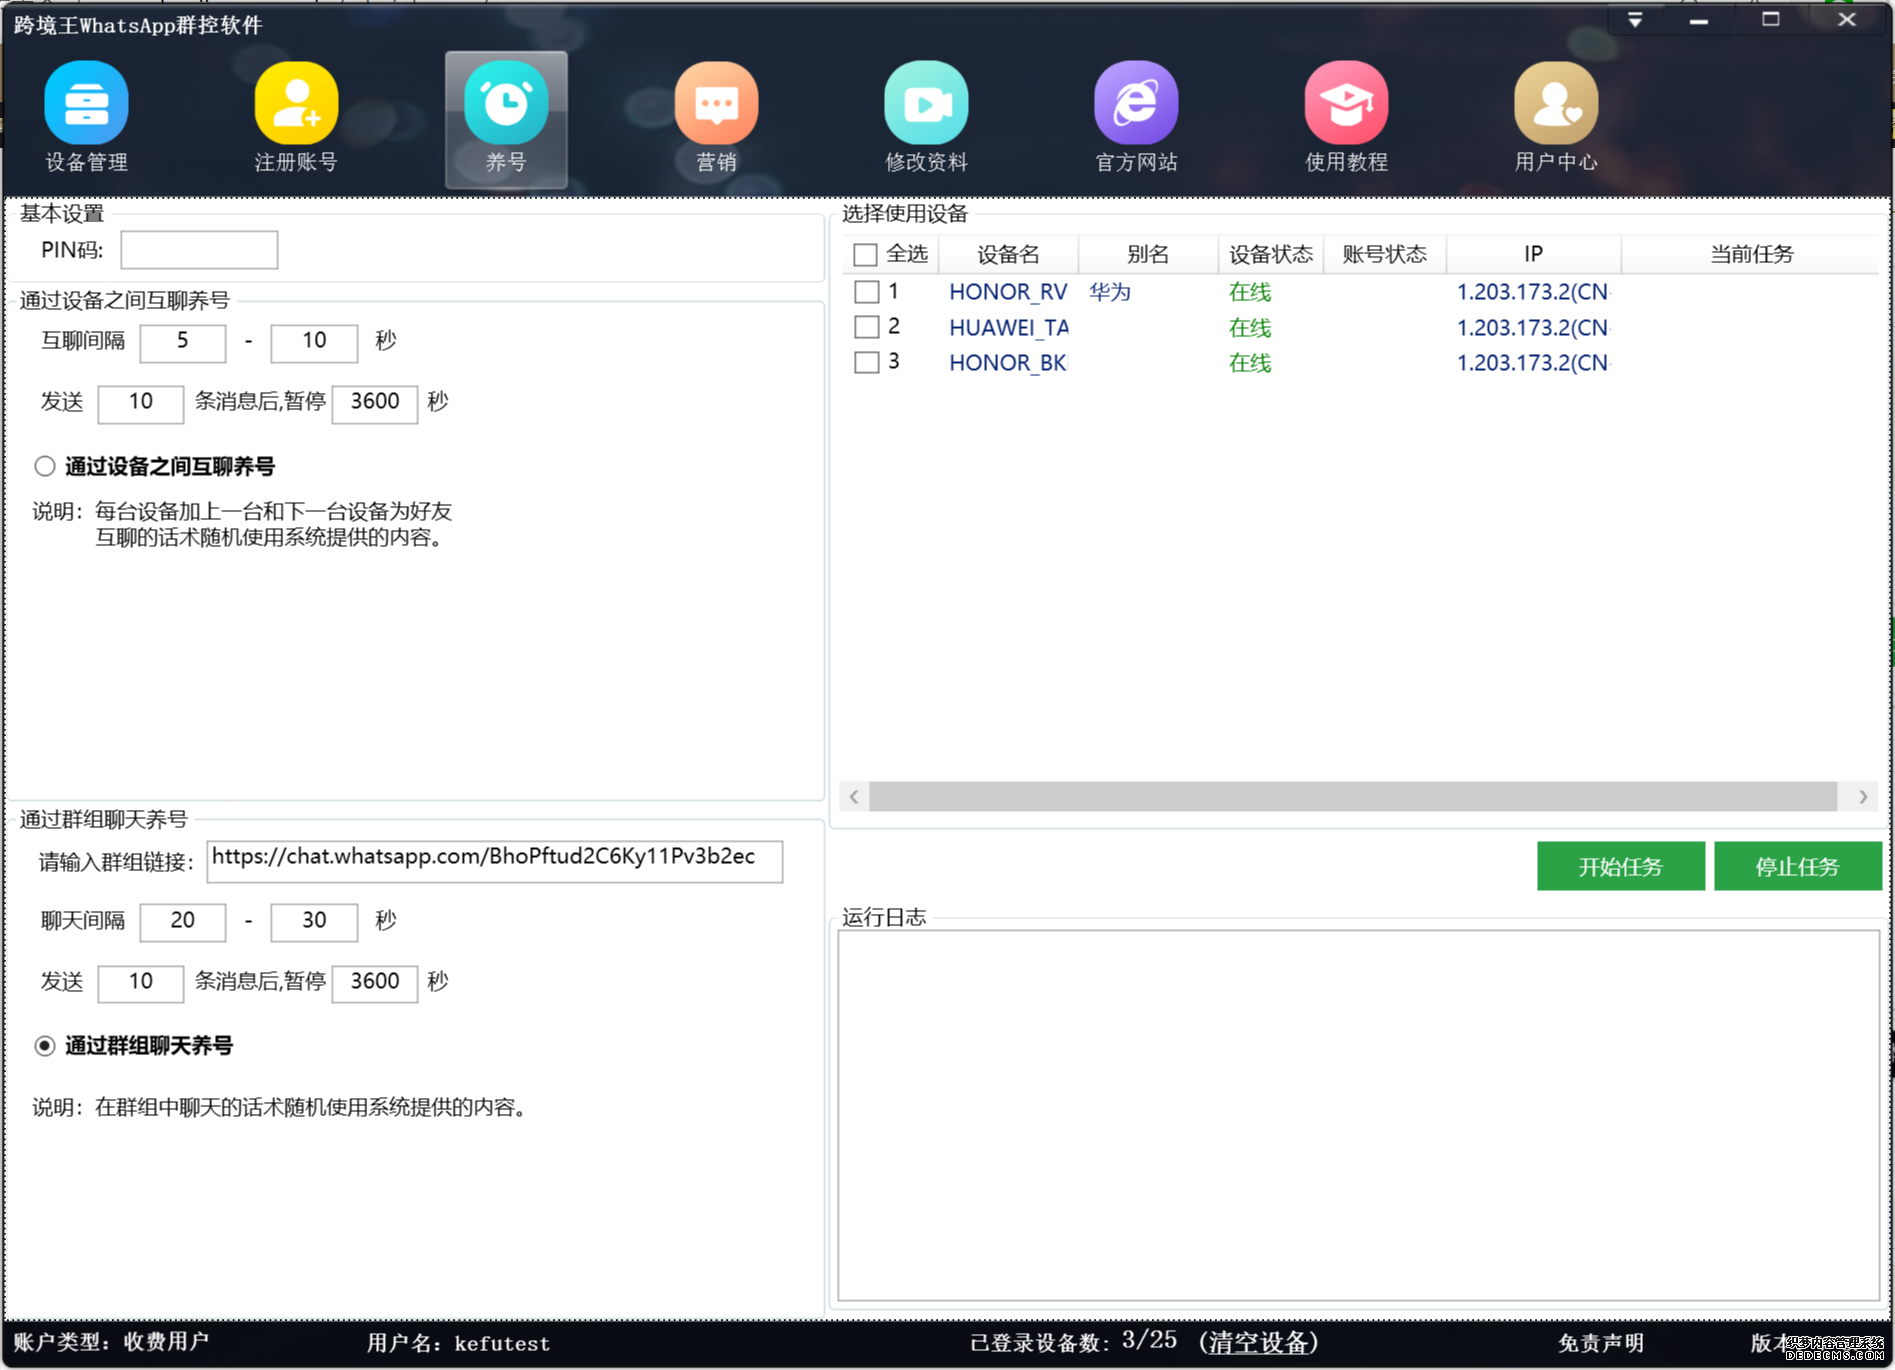The width and height of the screenshot is (1895, 1370).
Task: Select the 通过设备之间互聊养号 radio button
Action: click(x=45, y=466)
